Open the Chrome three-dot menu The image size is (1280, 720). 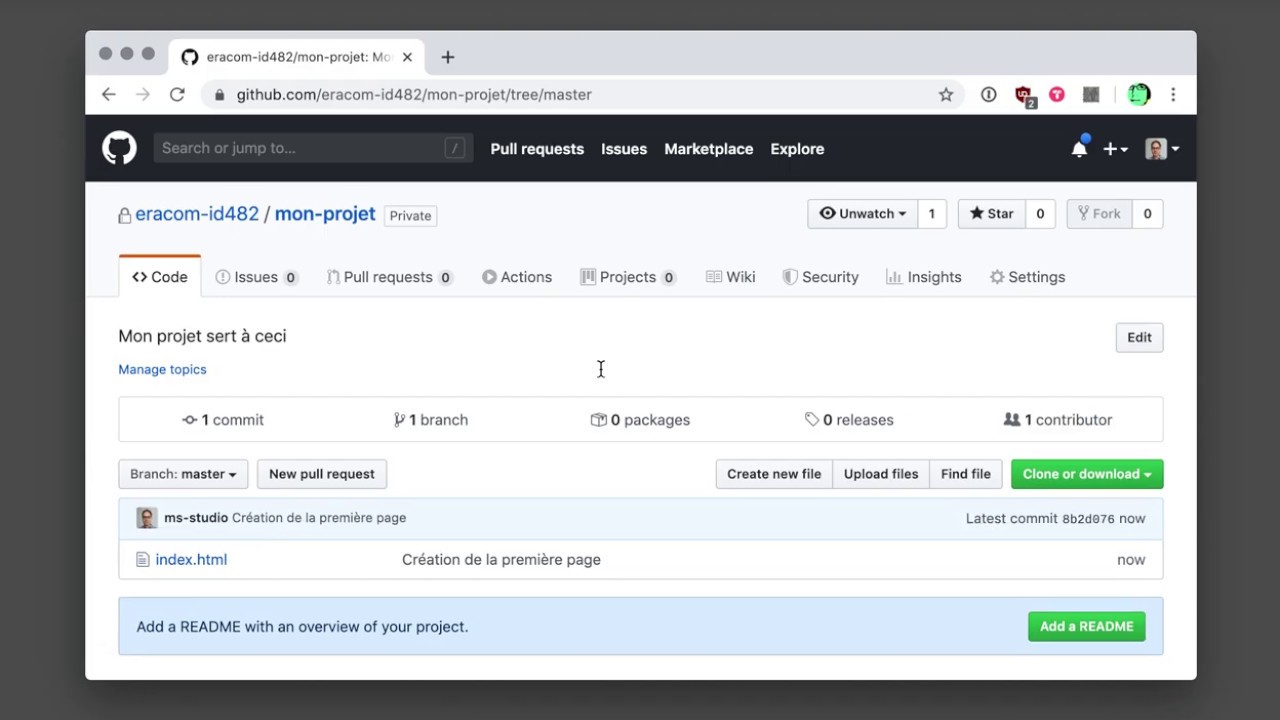(1173, 94)
